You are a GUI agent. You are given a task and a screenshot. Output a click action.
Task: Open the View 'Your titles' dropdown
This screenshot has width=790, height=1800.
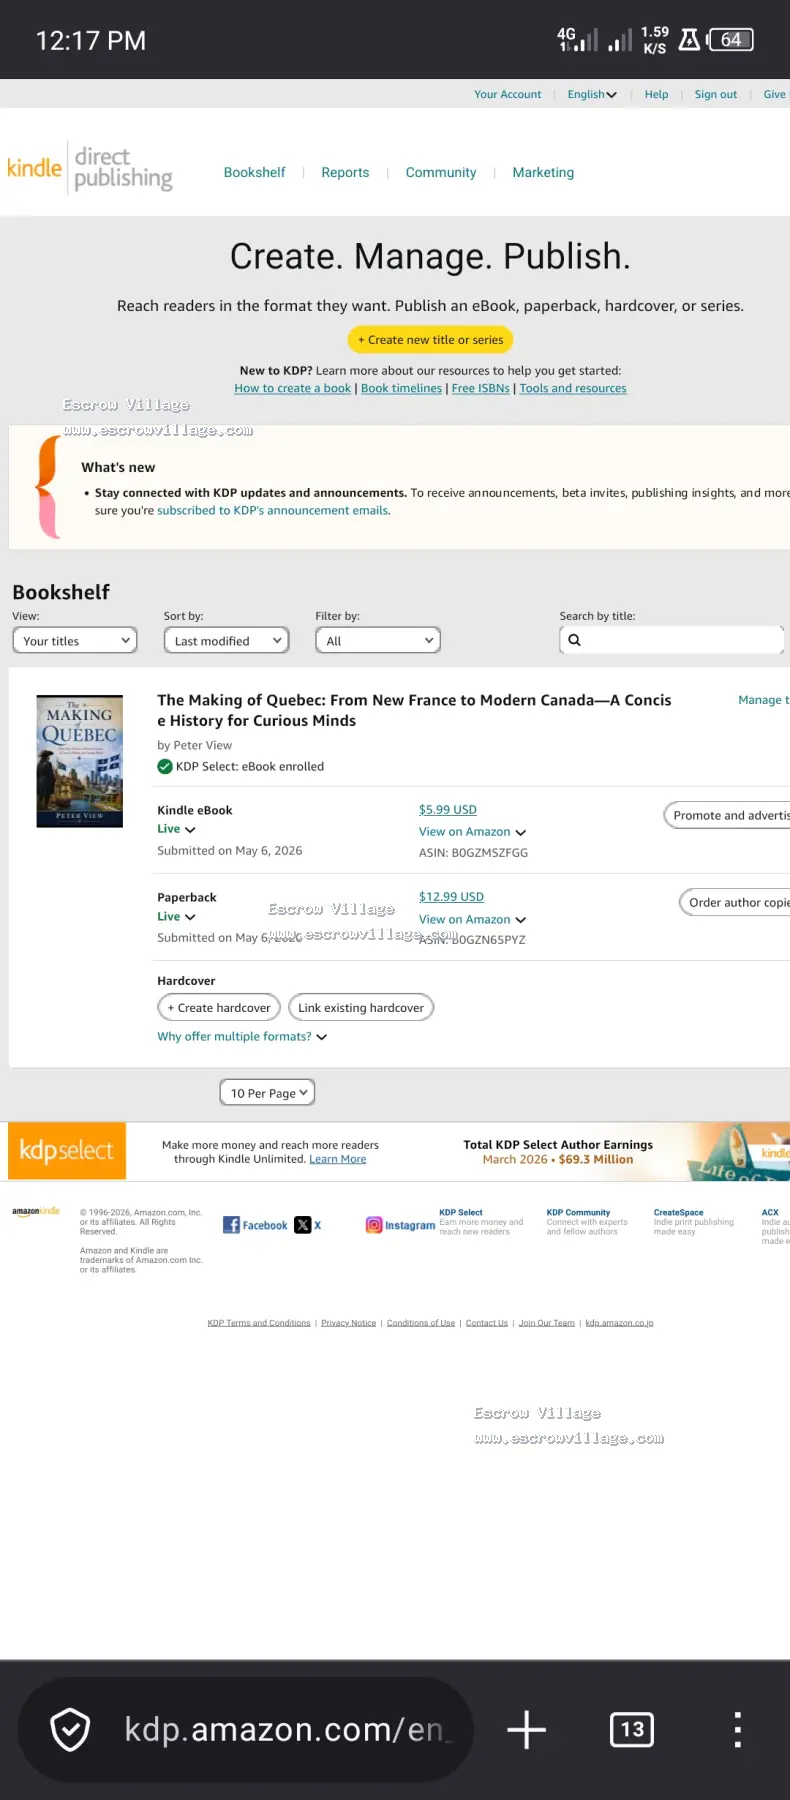click(75, 641)
